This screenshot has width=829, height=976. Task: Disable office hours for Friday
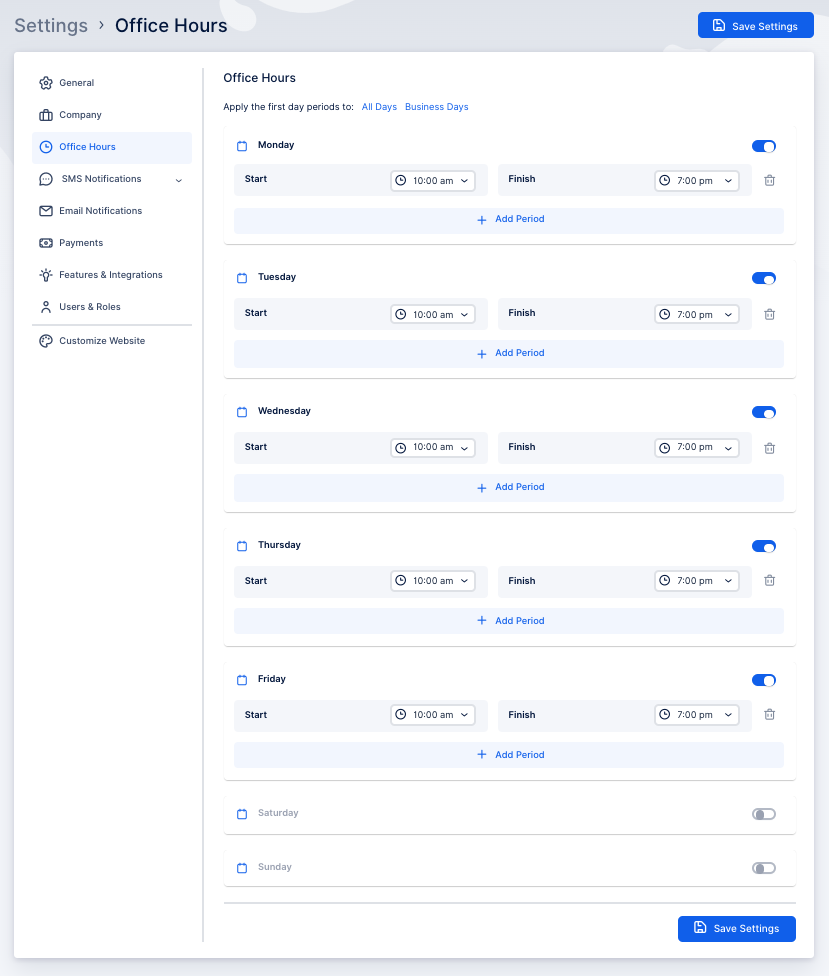[x=764, y=680]
